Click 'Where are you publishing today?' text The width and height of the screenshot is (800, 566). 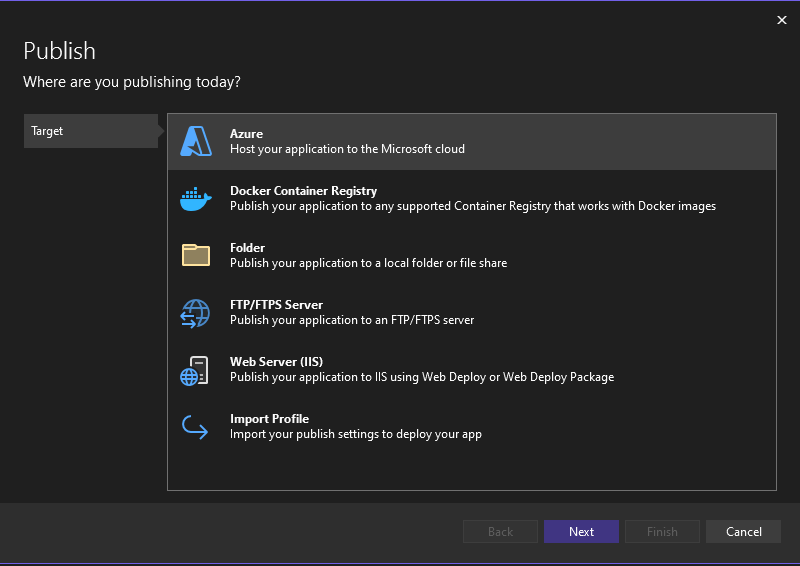pyautogui.click(x=132, y=82)
